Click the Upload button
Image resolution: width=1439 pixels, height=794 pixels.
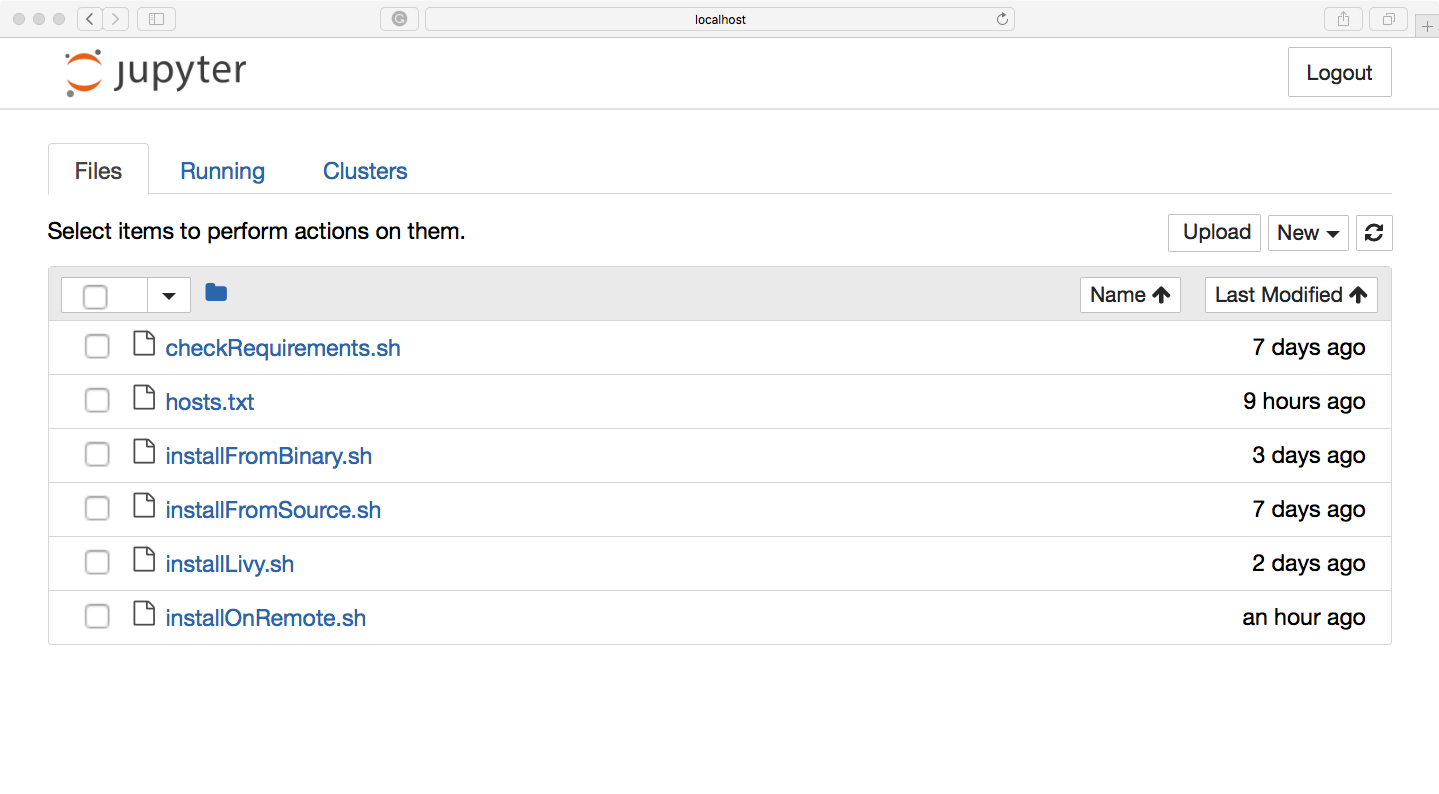tap(1215, 233)
